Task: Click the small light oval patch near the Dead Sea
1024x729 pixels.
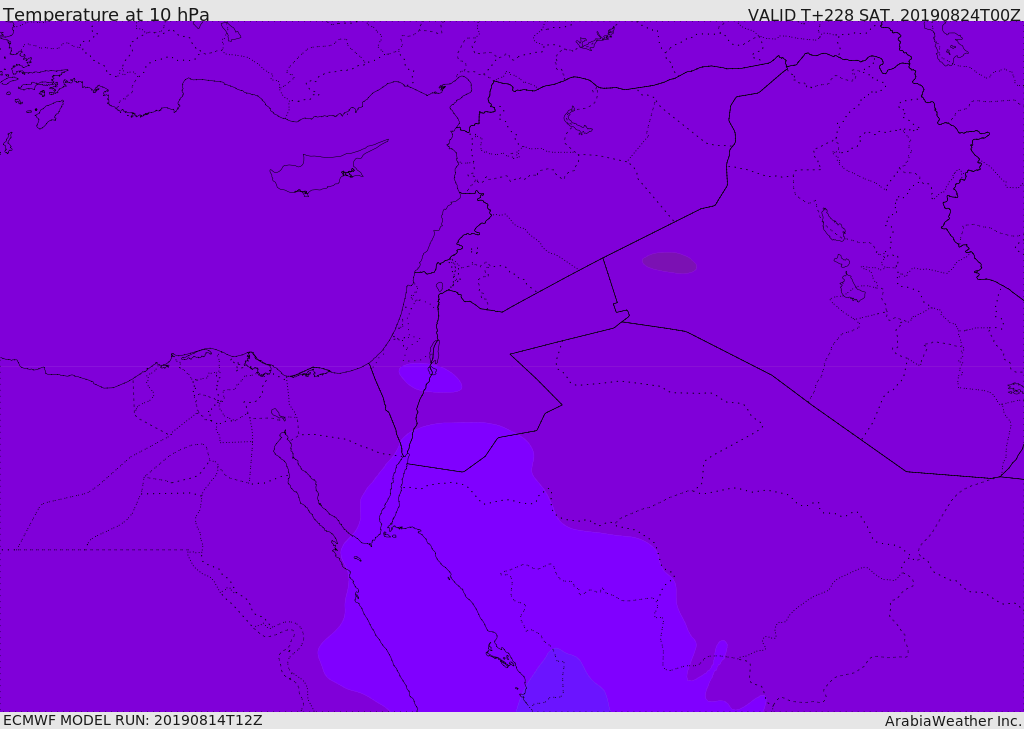Action: pyautogui.click(x=430, y=378)
